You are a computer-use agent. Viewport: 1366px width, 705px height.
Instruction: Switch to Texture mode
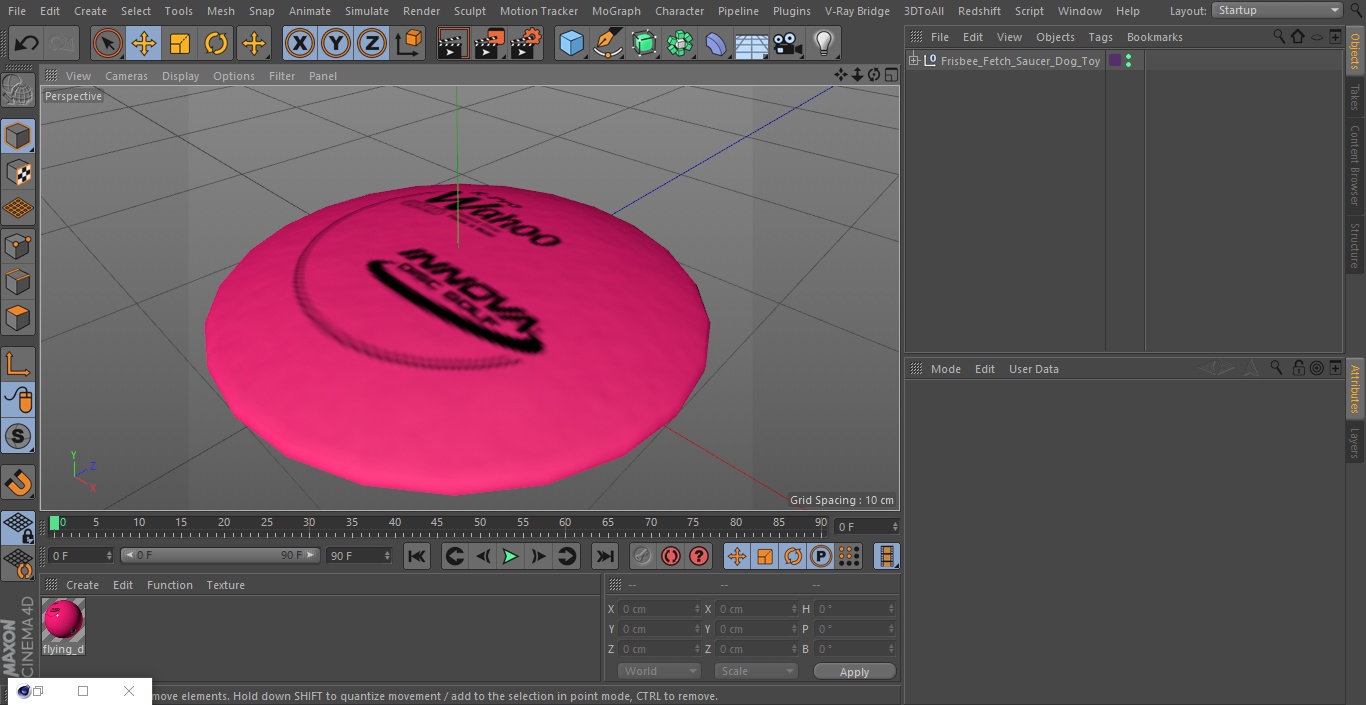[18, 173]
